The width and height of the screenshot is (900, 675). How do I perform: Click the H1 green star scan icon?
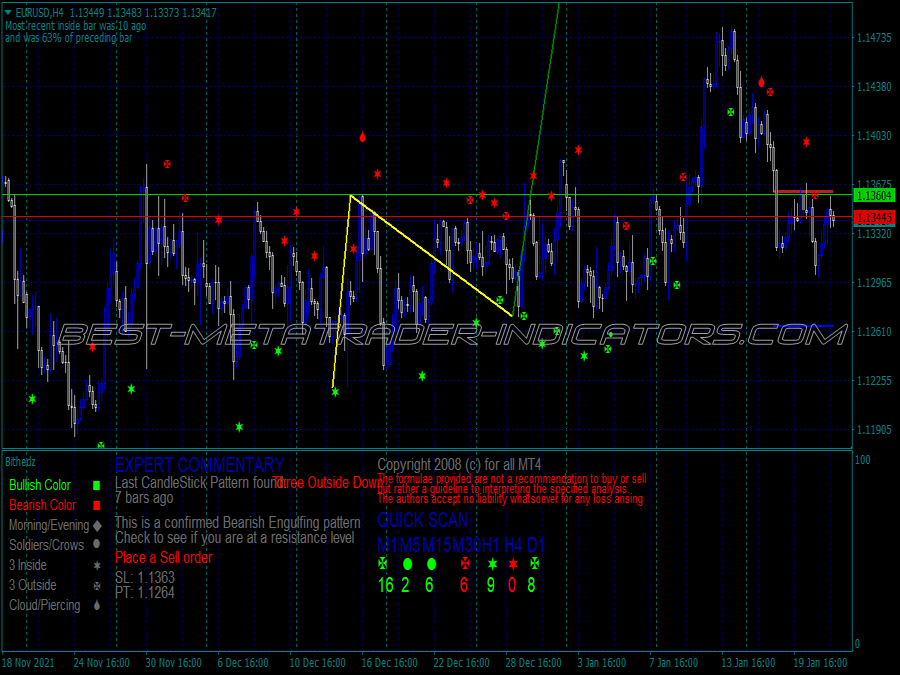coord(492,564)
